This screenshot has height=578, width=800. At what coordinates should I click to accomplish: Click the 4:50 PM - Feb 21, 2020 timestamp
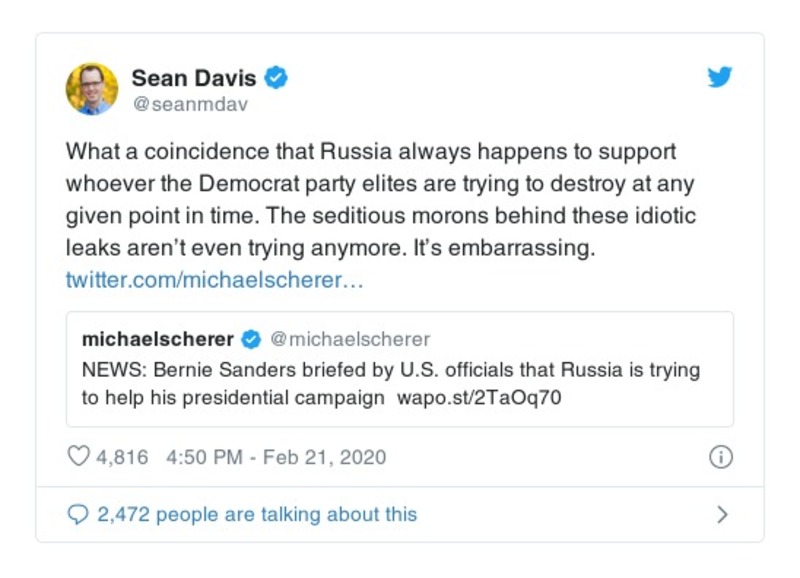click(276, 457)
